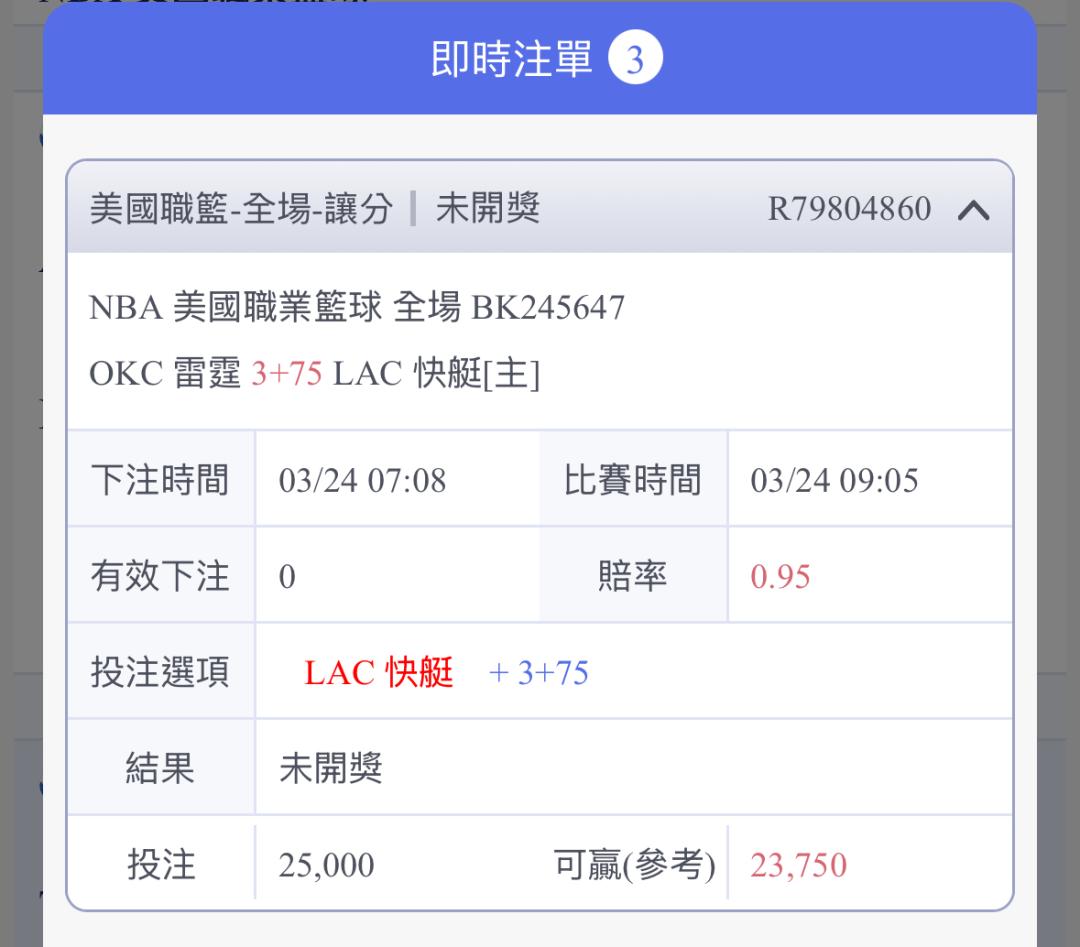Tap the OKC 雷霆 team name
1080x947 pixels.
pos(165,373)
